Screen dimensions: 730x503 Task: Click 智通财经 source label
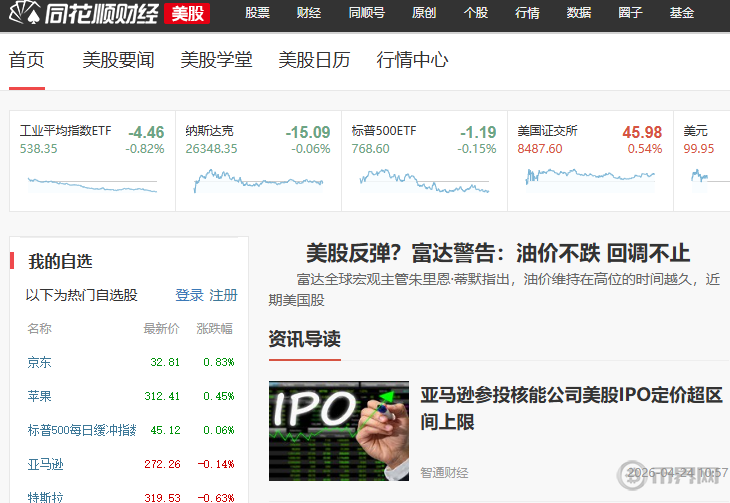(x=444, y=473)
